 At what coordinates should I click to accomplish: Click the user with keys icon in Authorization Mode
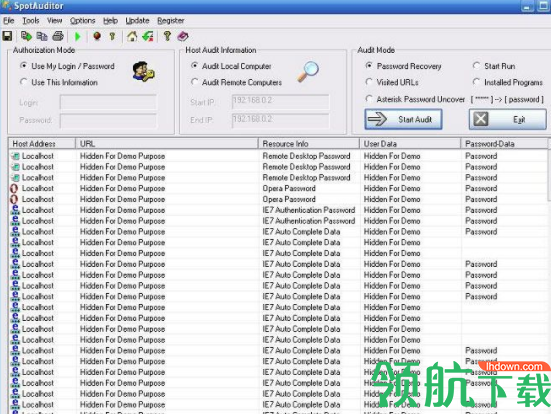[x=143, y=72]
